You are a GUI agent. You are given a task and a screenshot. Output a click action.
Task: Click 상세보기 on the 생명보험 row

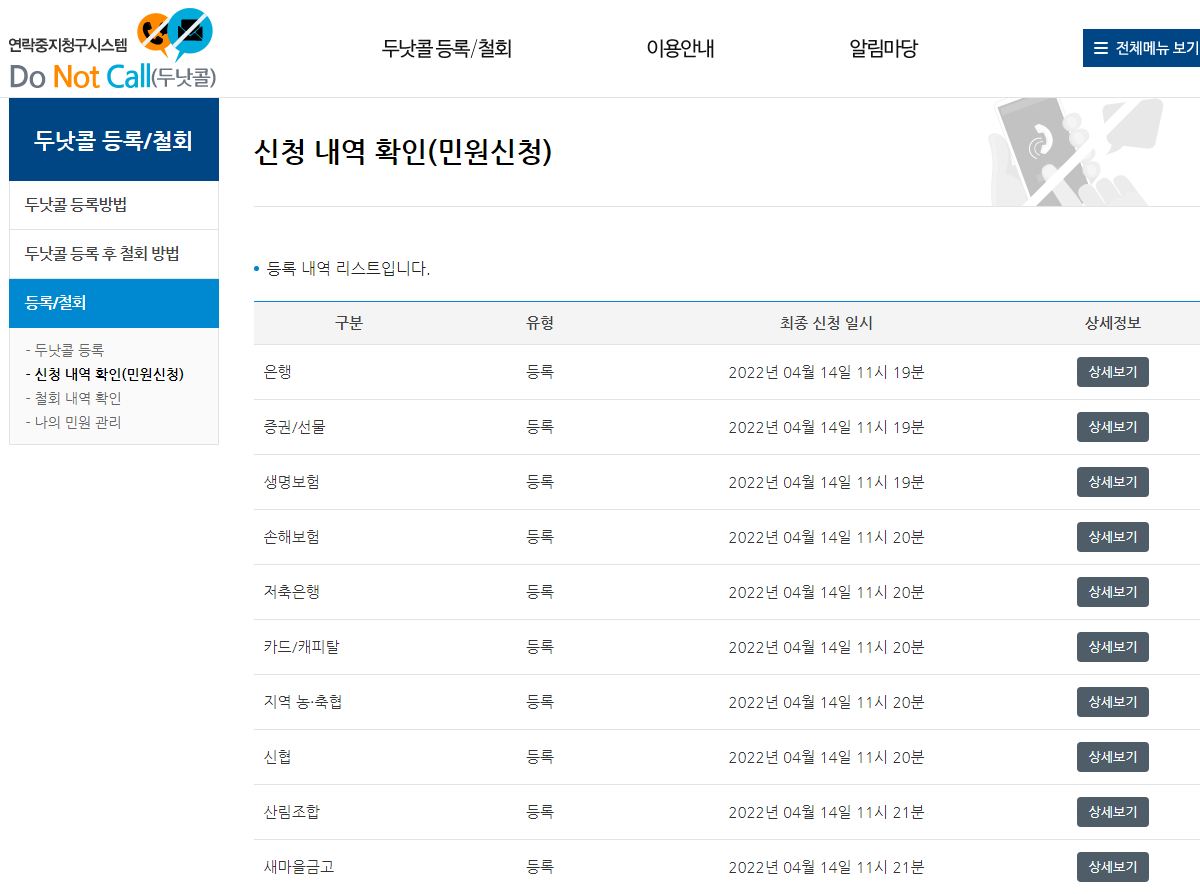[x=1112, y=481]
